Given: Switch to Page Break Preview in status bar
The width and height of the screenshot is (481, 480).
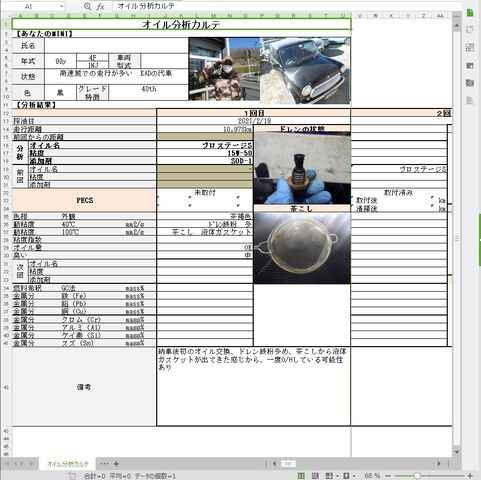Looking at the screenshot, I should click(x=315, y=476).
